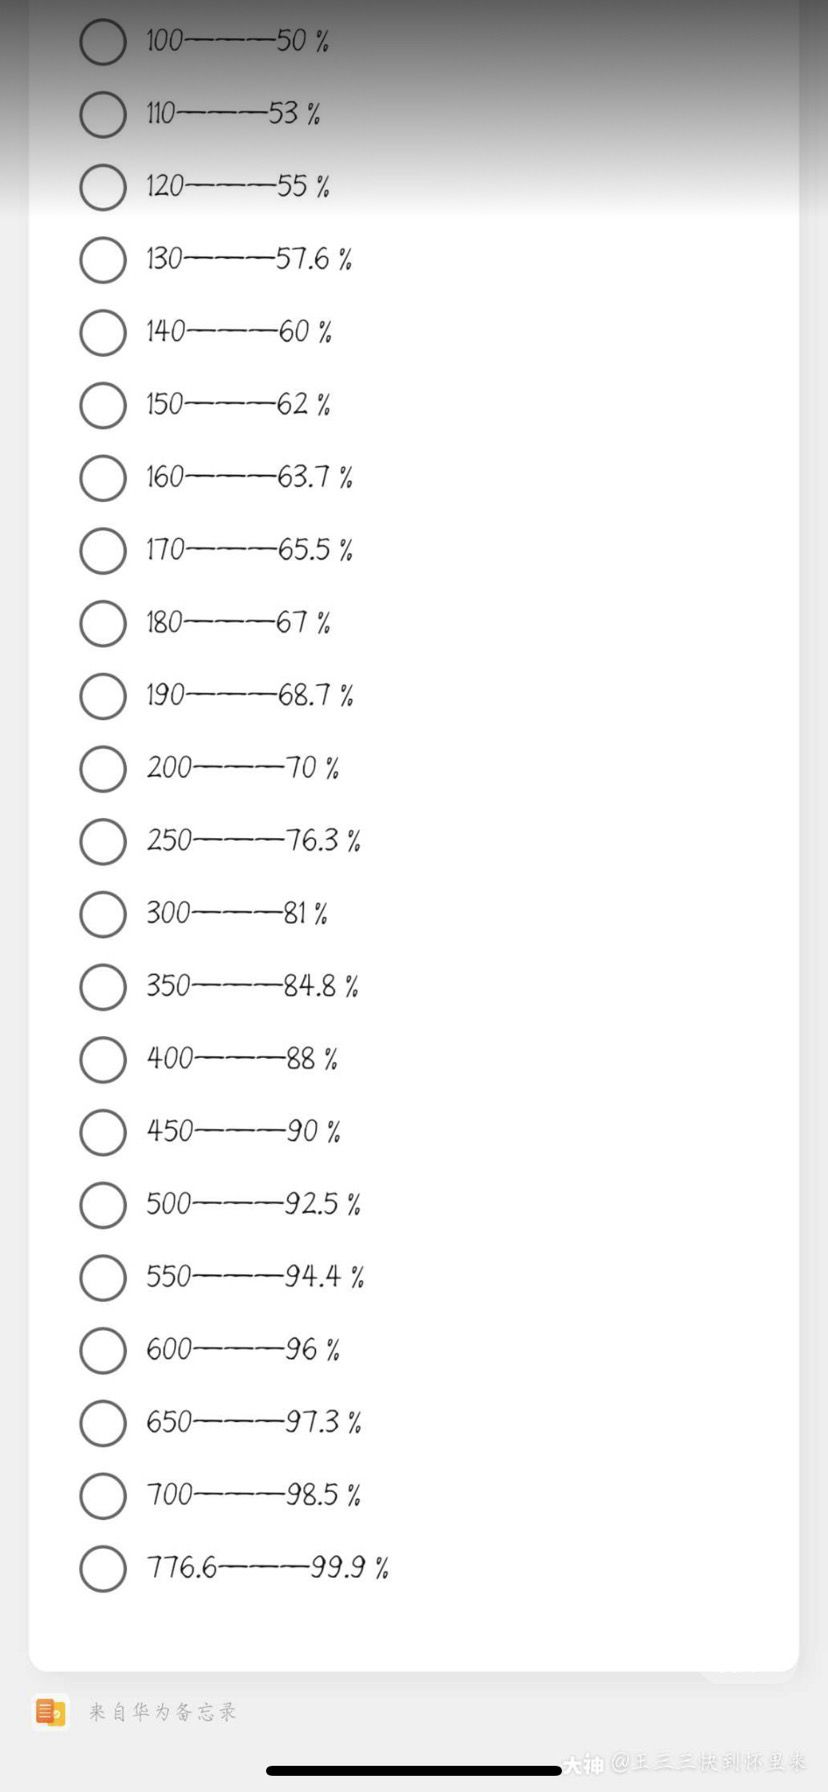Check off the 600——96% circle

tap(103, 1350)
